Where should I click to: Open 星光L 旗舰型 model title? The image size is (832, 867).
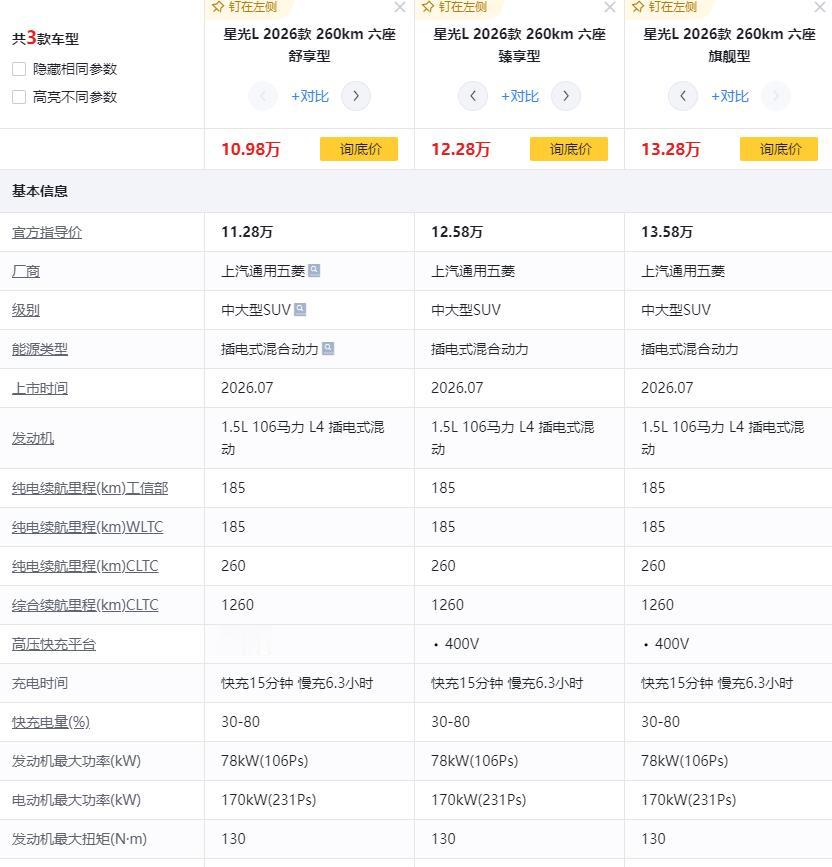click(x=730, y=45)
